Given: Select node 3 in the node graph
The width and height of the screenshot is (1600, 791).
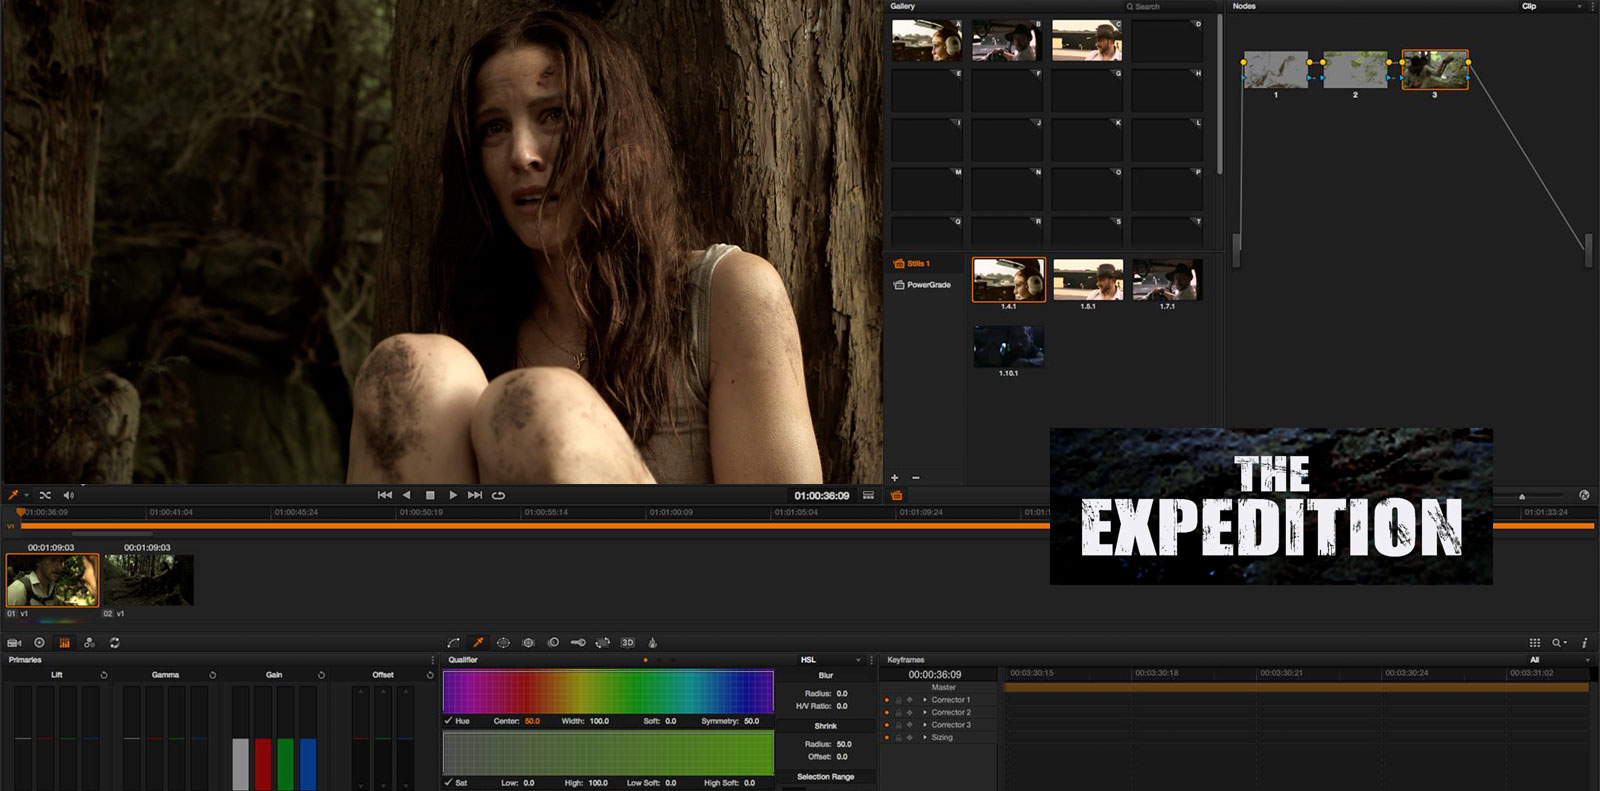Looking at the screenshot, I should click(1435, 69).
